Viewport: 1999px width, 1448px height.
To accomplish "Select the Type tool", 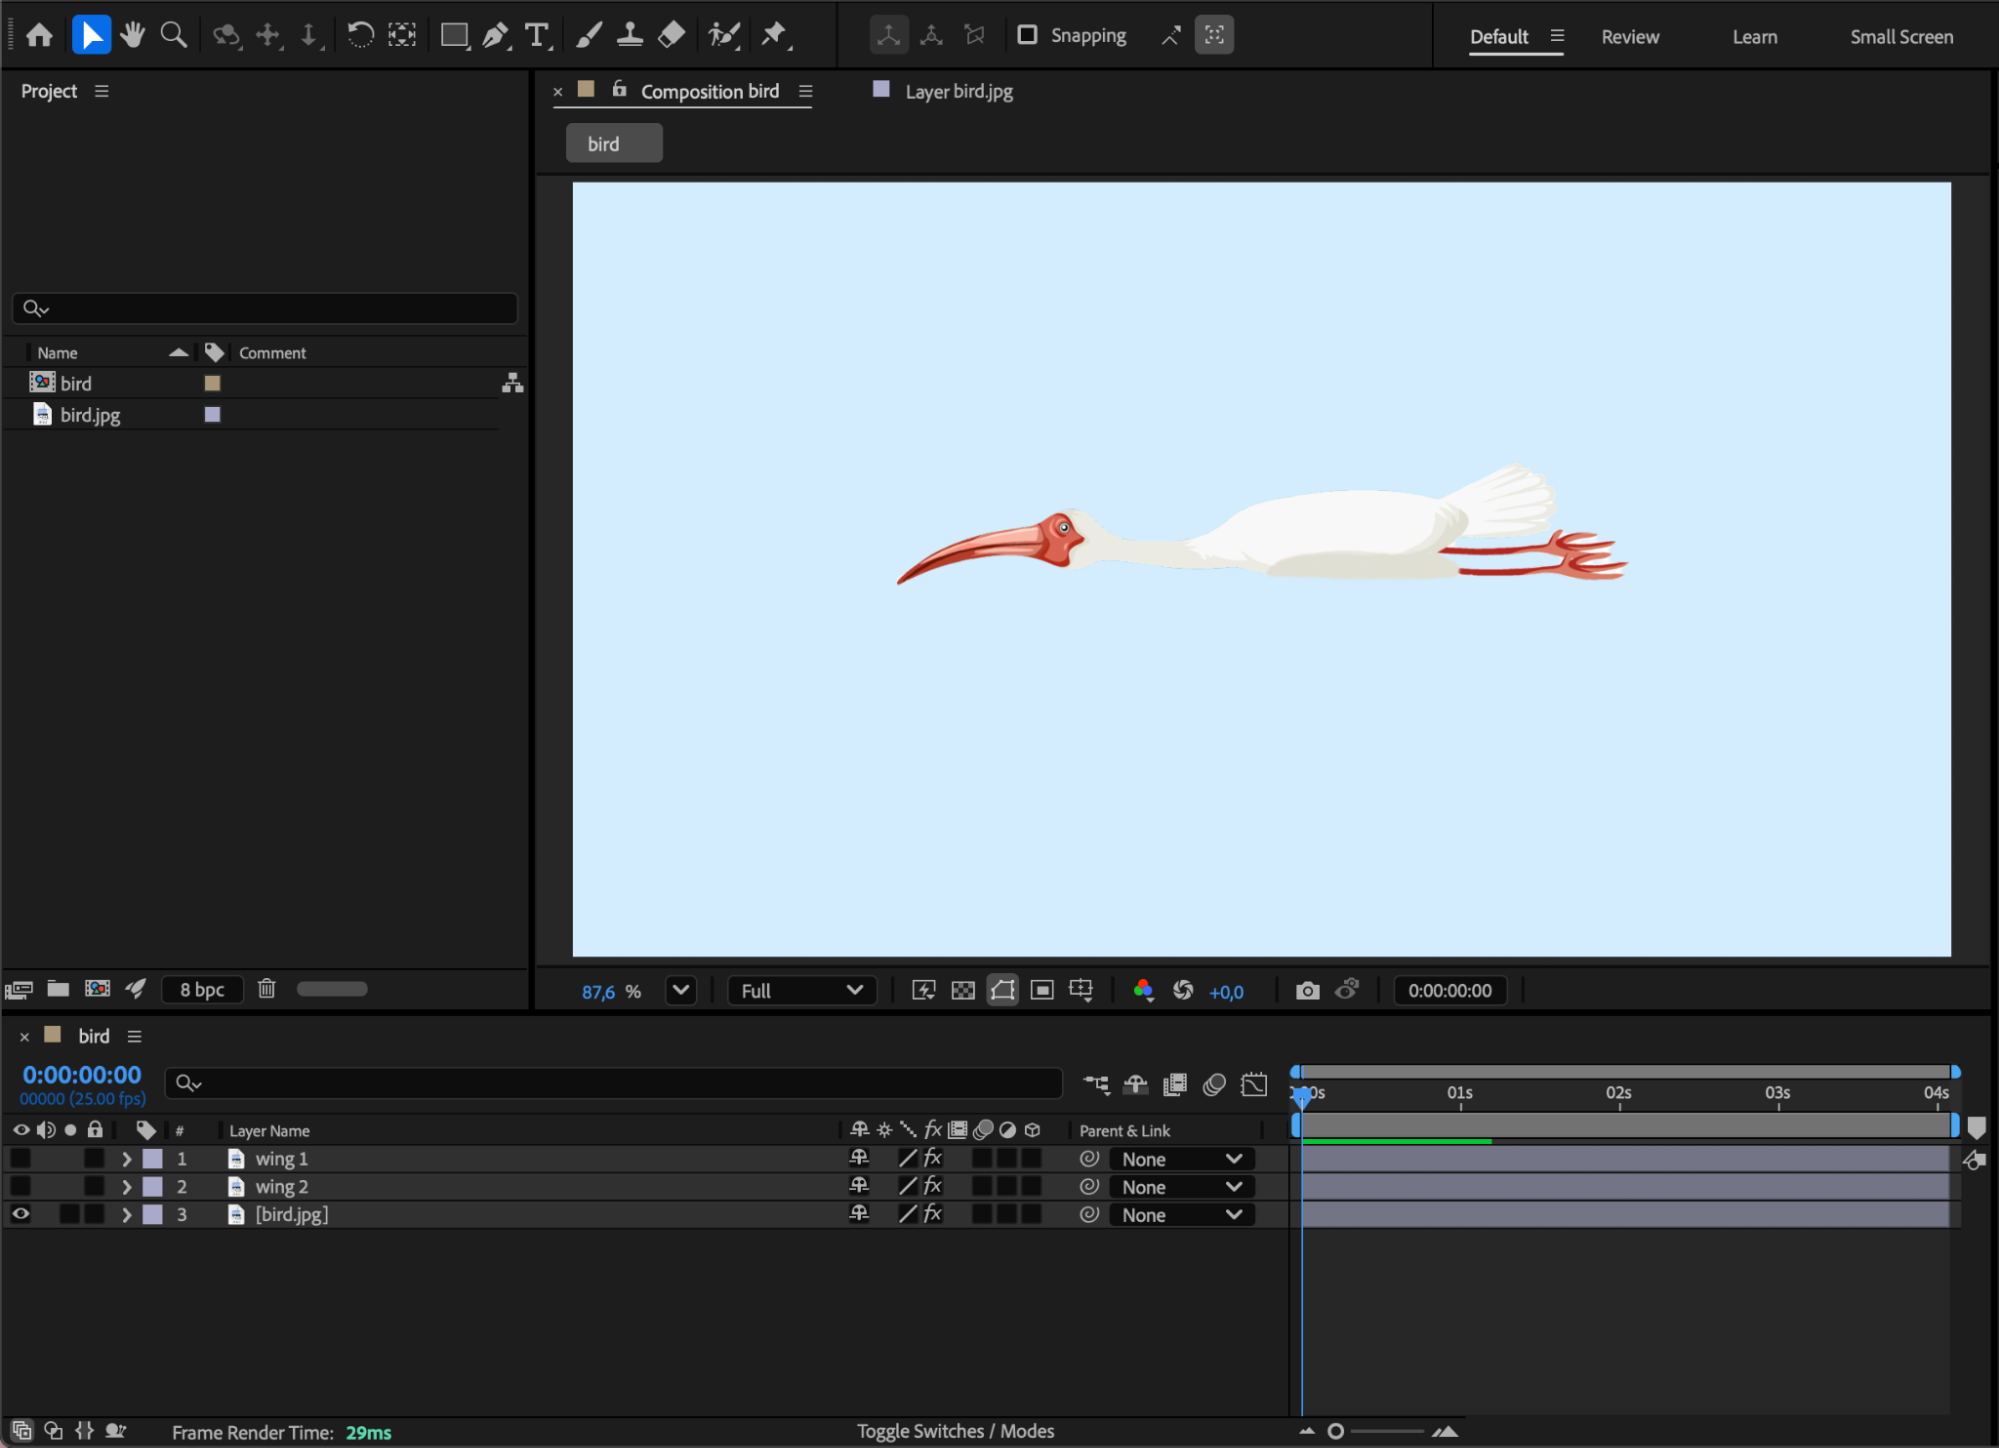I will (x=538, y=35).
